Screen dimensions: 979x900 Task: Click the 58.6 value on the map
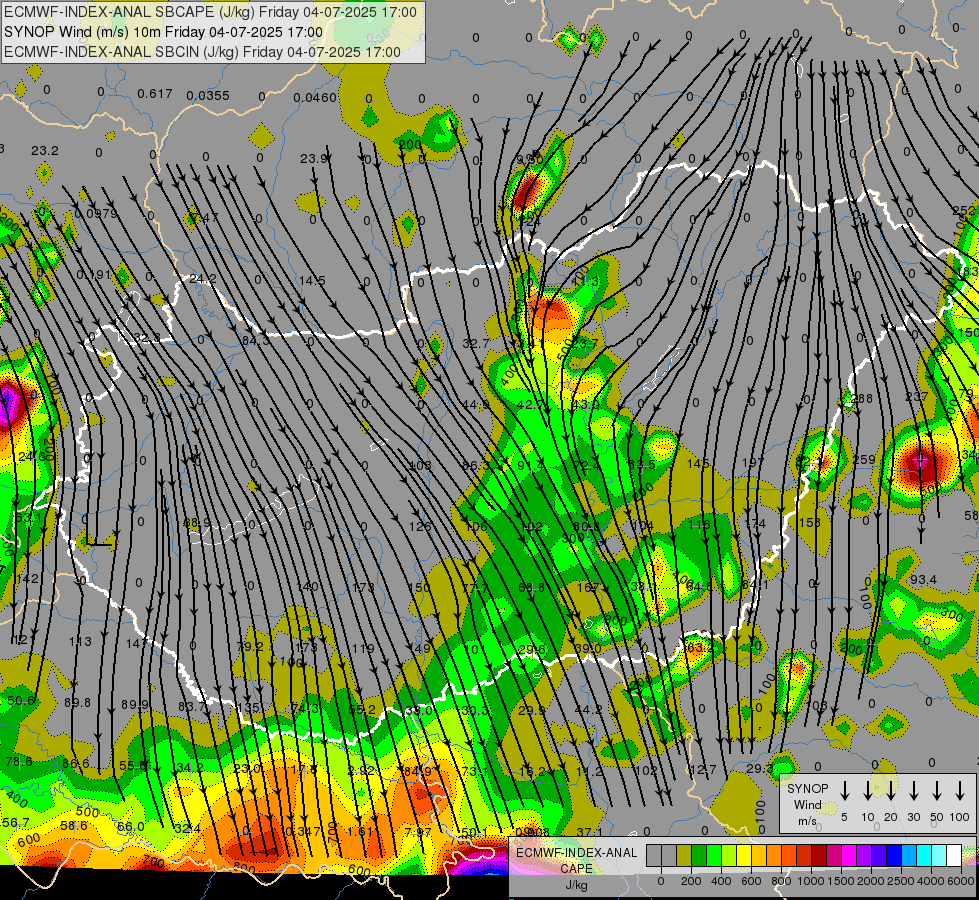tap(74, 826)
